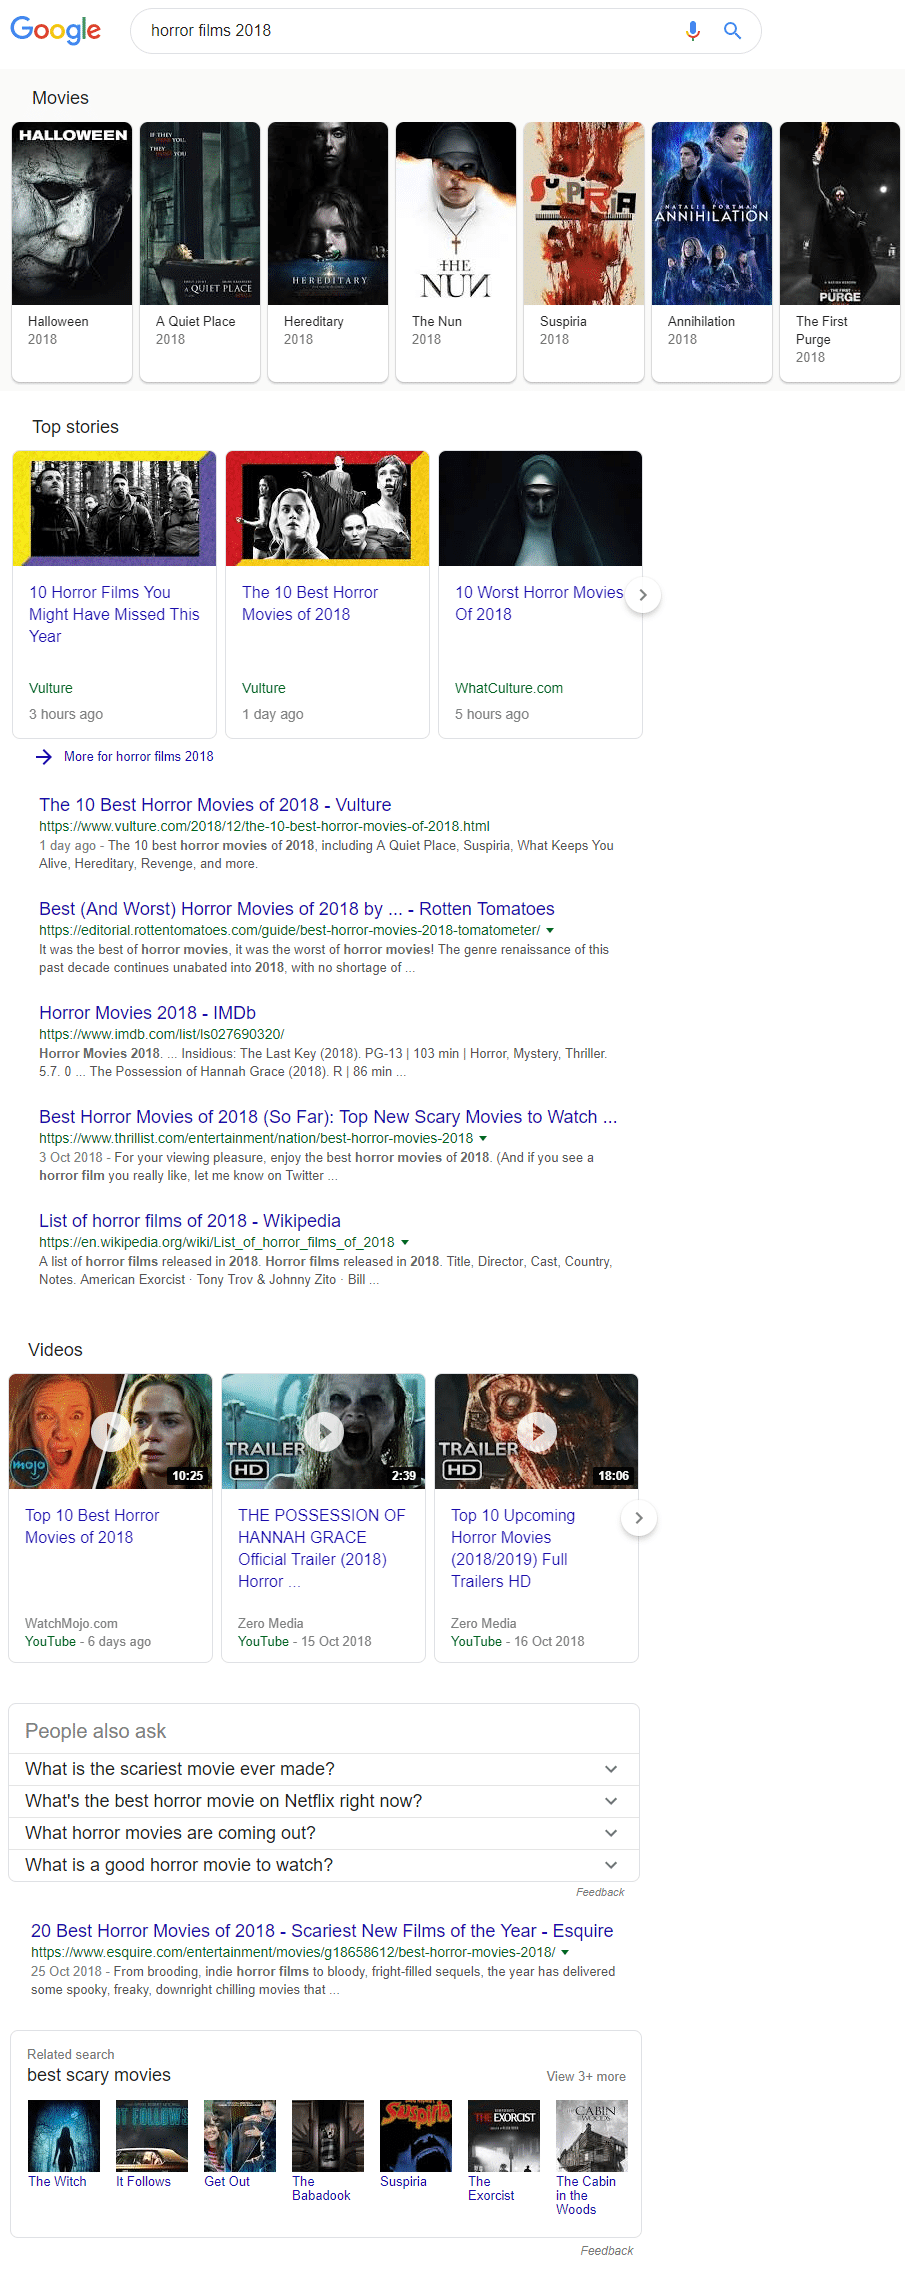Open dropdown arrow next to thrillist URL
This screenshot has width=915, height=2276.
coord(483,1138)
